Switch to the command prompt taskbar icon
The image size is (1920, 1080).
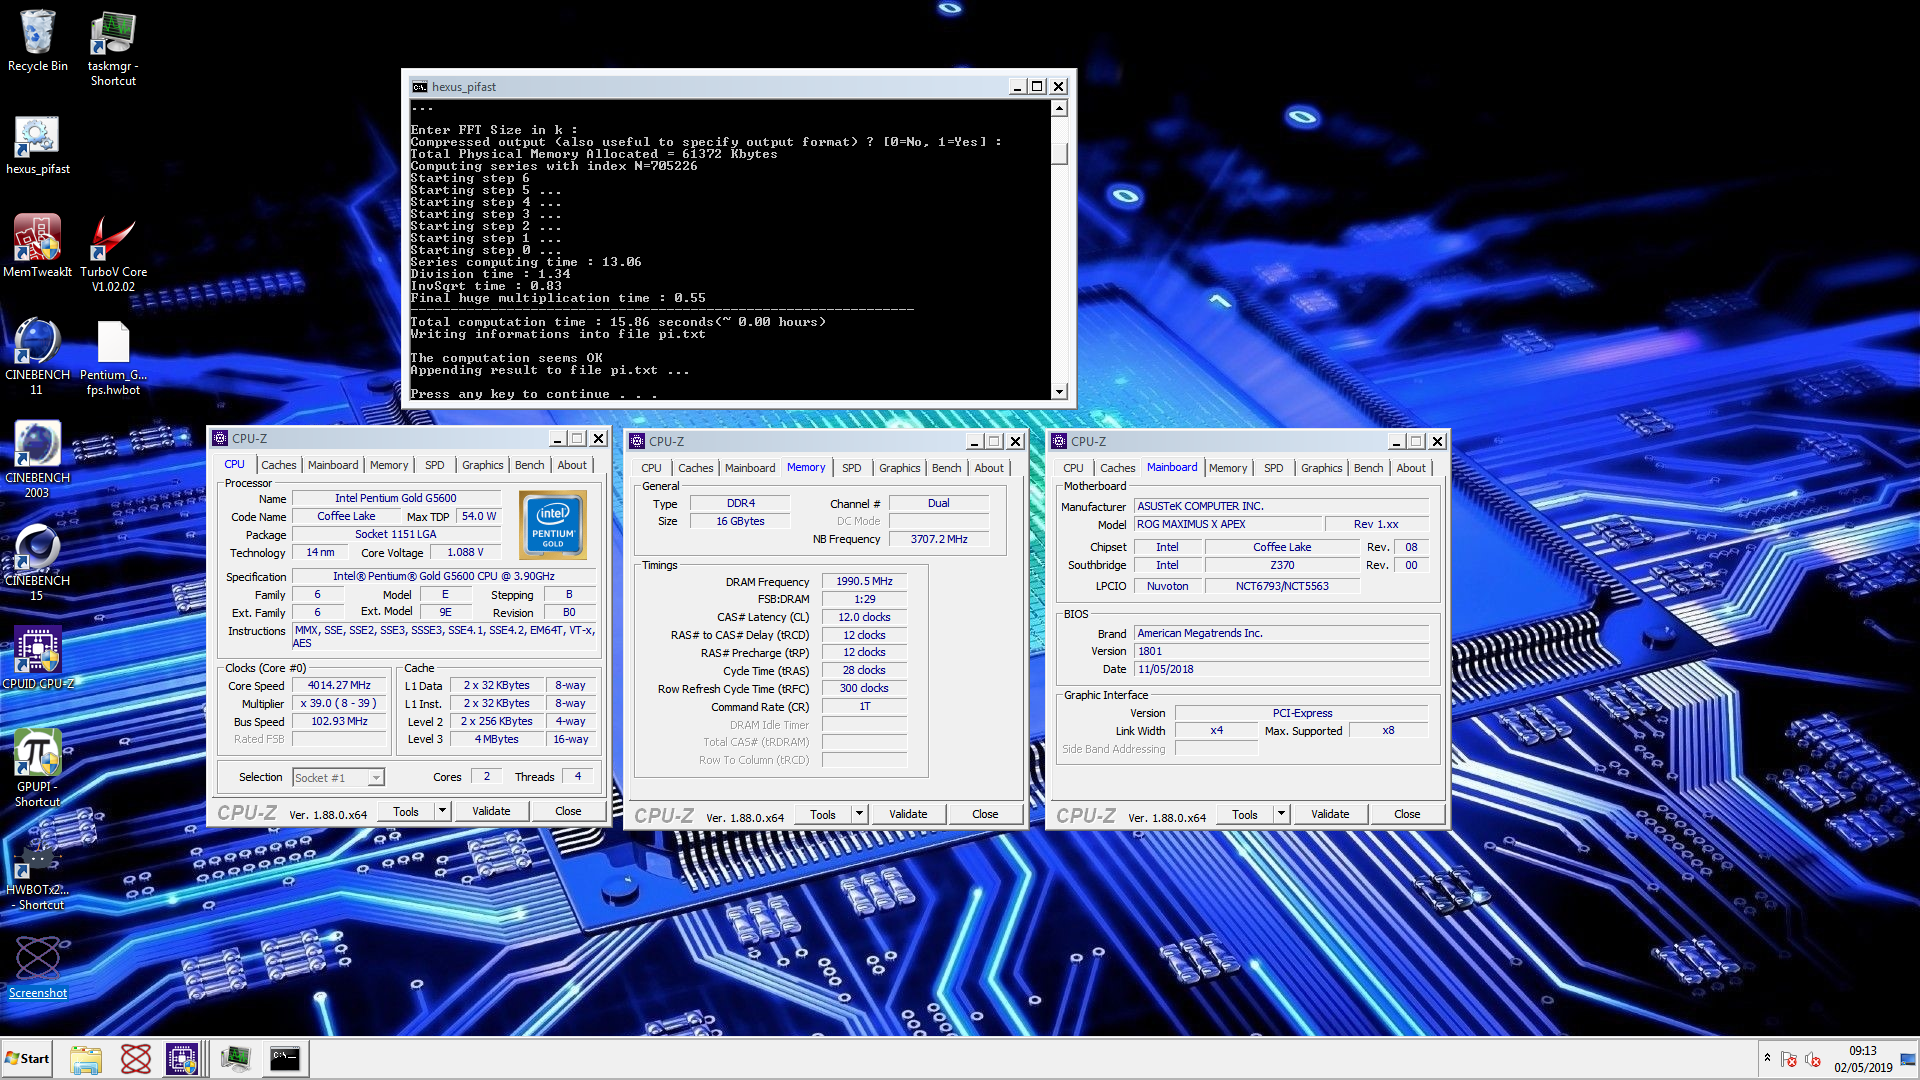click(x=285, y=1059)
